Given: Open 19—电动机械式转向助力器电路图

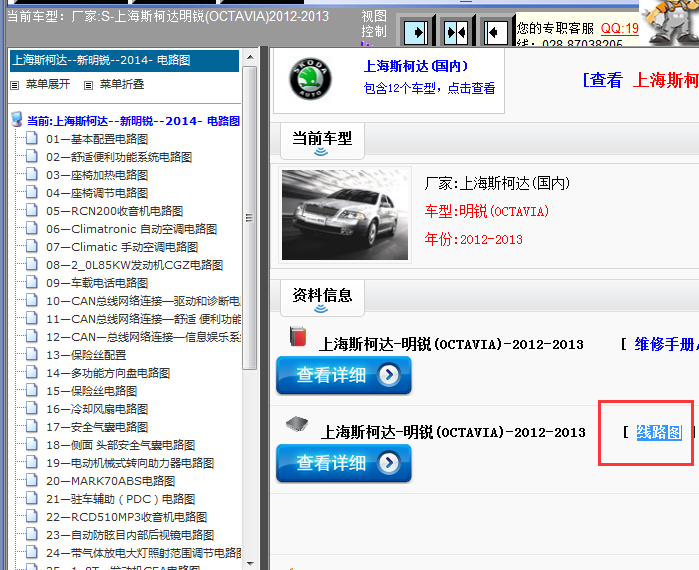Looking at the screenshot, I should pos(130,463).
